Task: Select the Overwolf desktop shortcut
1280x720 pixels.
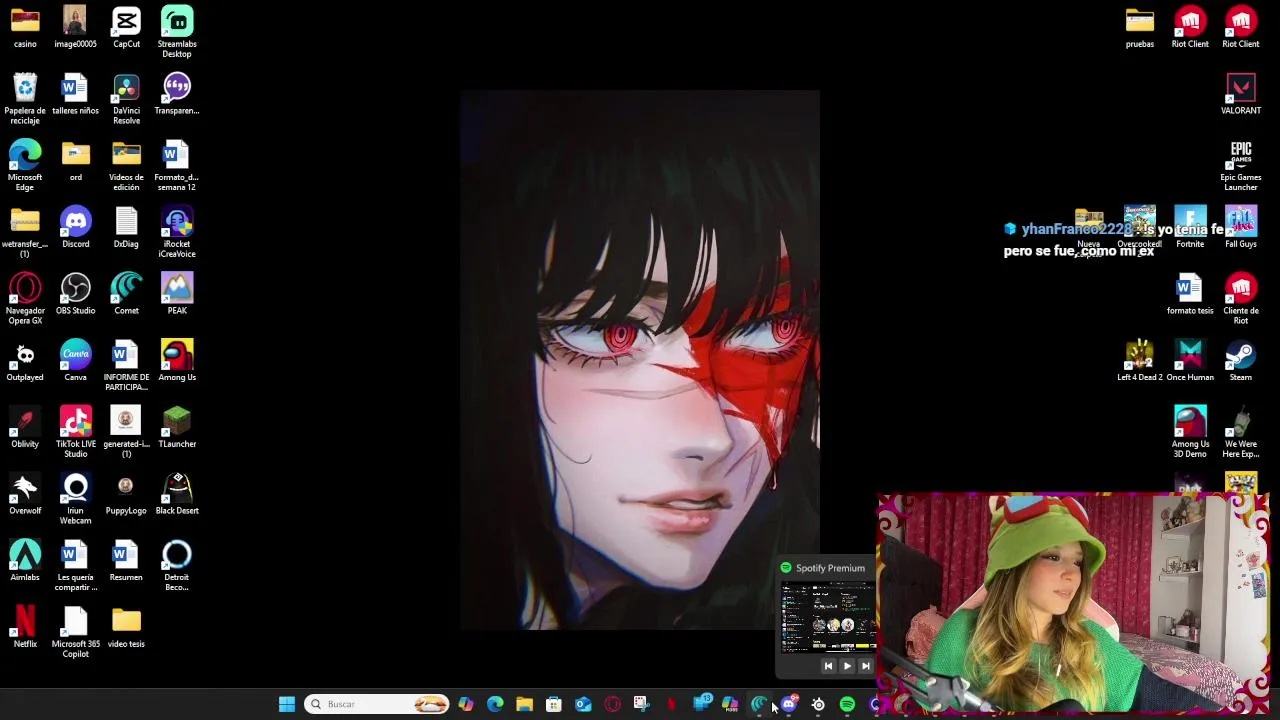Action: (25, 494)
